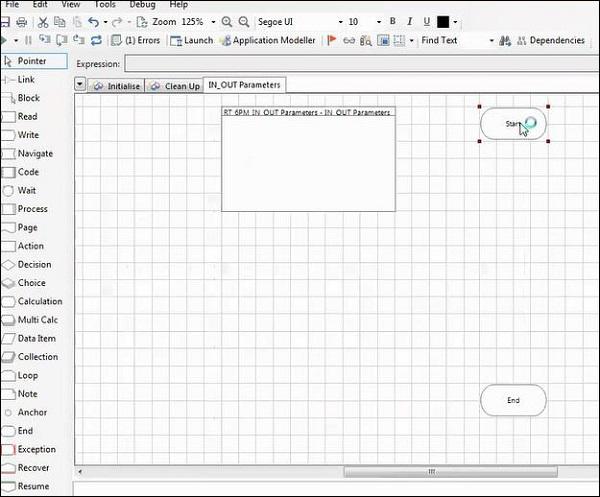Screen dimensions: 600x497
Task: Open the Edit menu
Action: (40, 4)
